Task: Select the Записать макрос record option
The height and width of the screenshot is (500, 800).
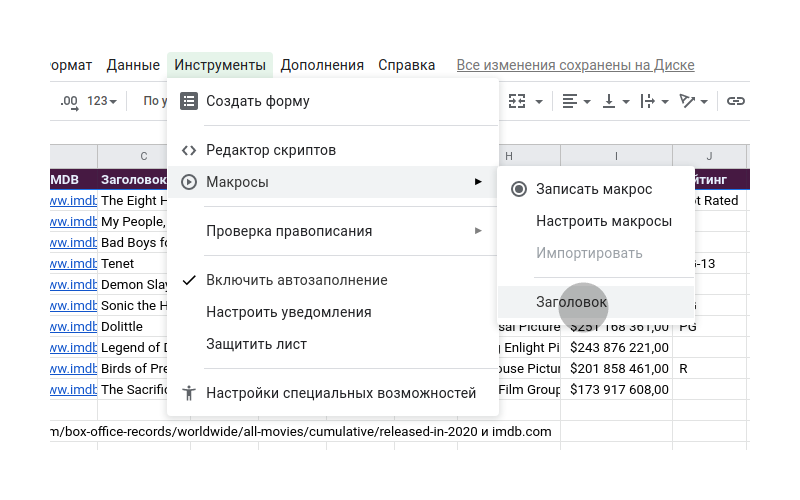Action: [x=594, y=189]
